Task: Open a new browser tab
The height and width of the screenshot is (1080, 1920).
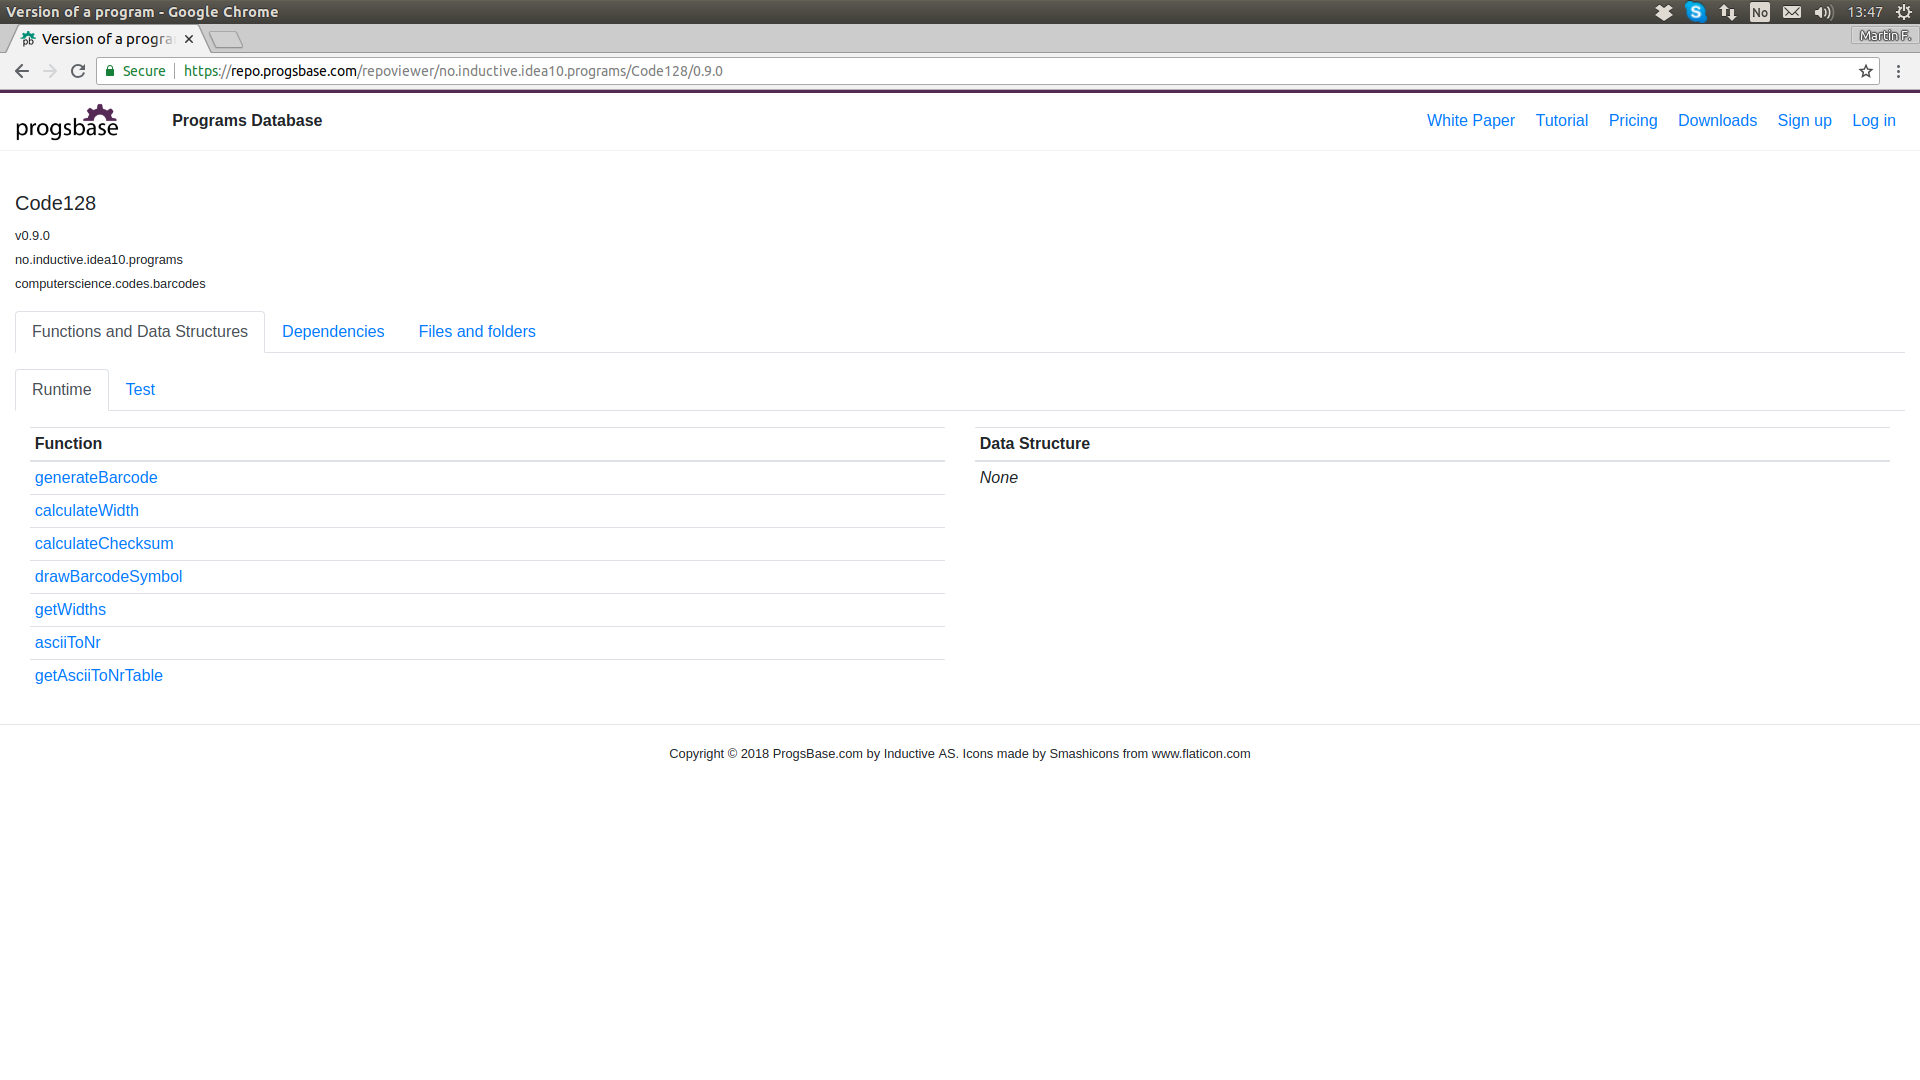Action: 226,39
